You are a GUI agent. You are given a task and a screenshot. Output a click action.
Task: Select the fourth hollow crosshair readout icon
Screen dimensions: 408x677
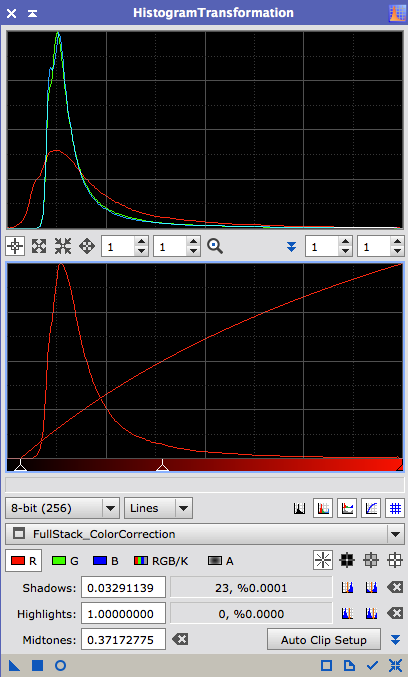(x=395, y=560)
